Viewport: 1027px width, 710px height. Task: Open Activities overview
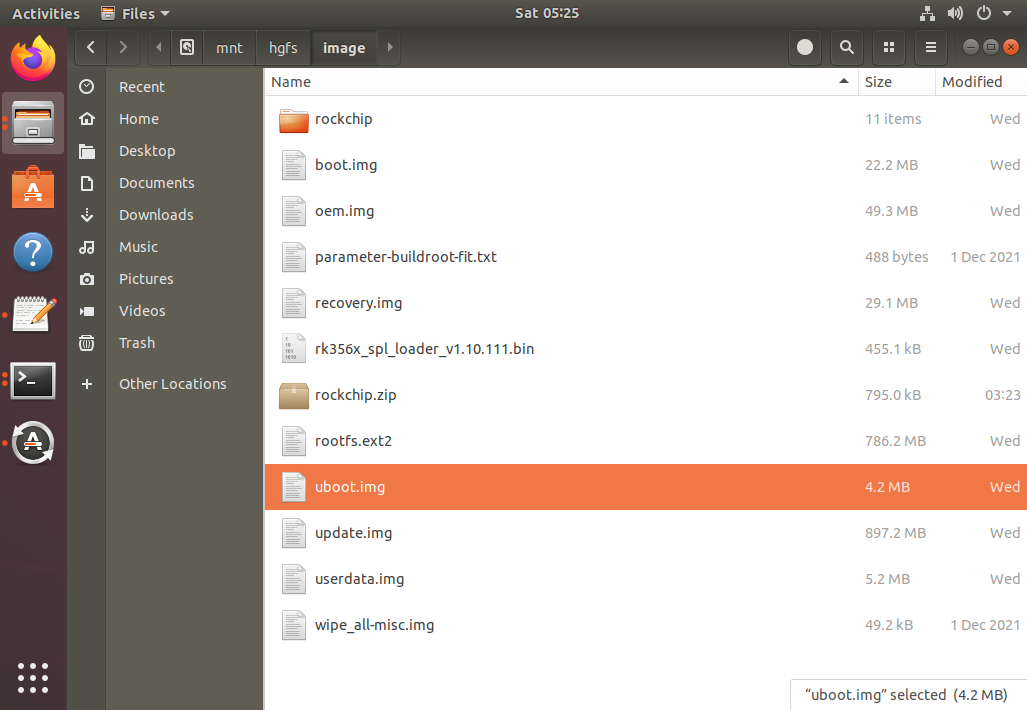[46, 13]
